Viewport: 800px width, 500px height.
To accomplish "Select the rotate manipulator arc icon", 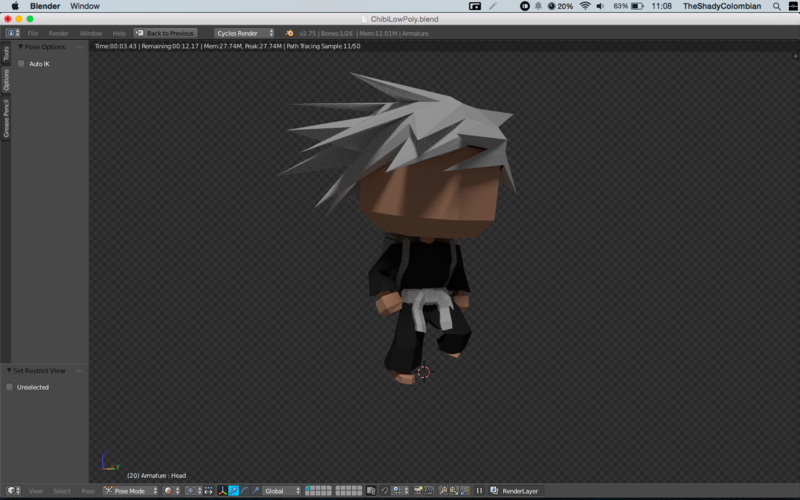I will coord(244,491).
